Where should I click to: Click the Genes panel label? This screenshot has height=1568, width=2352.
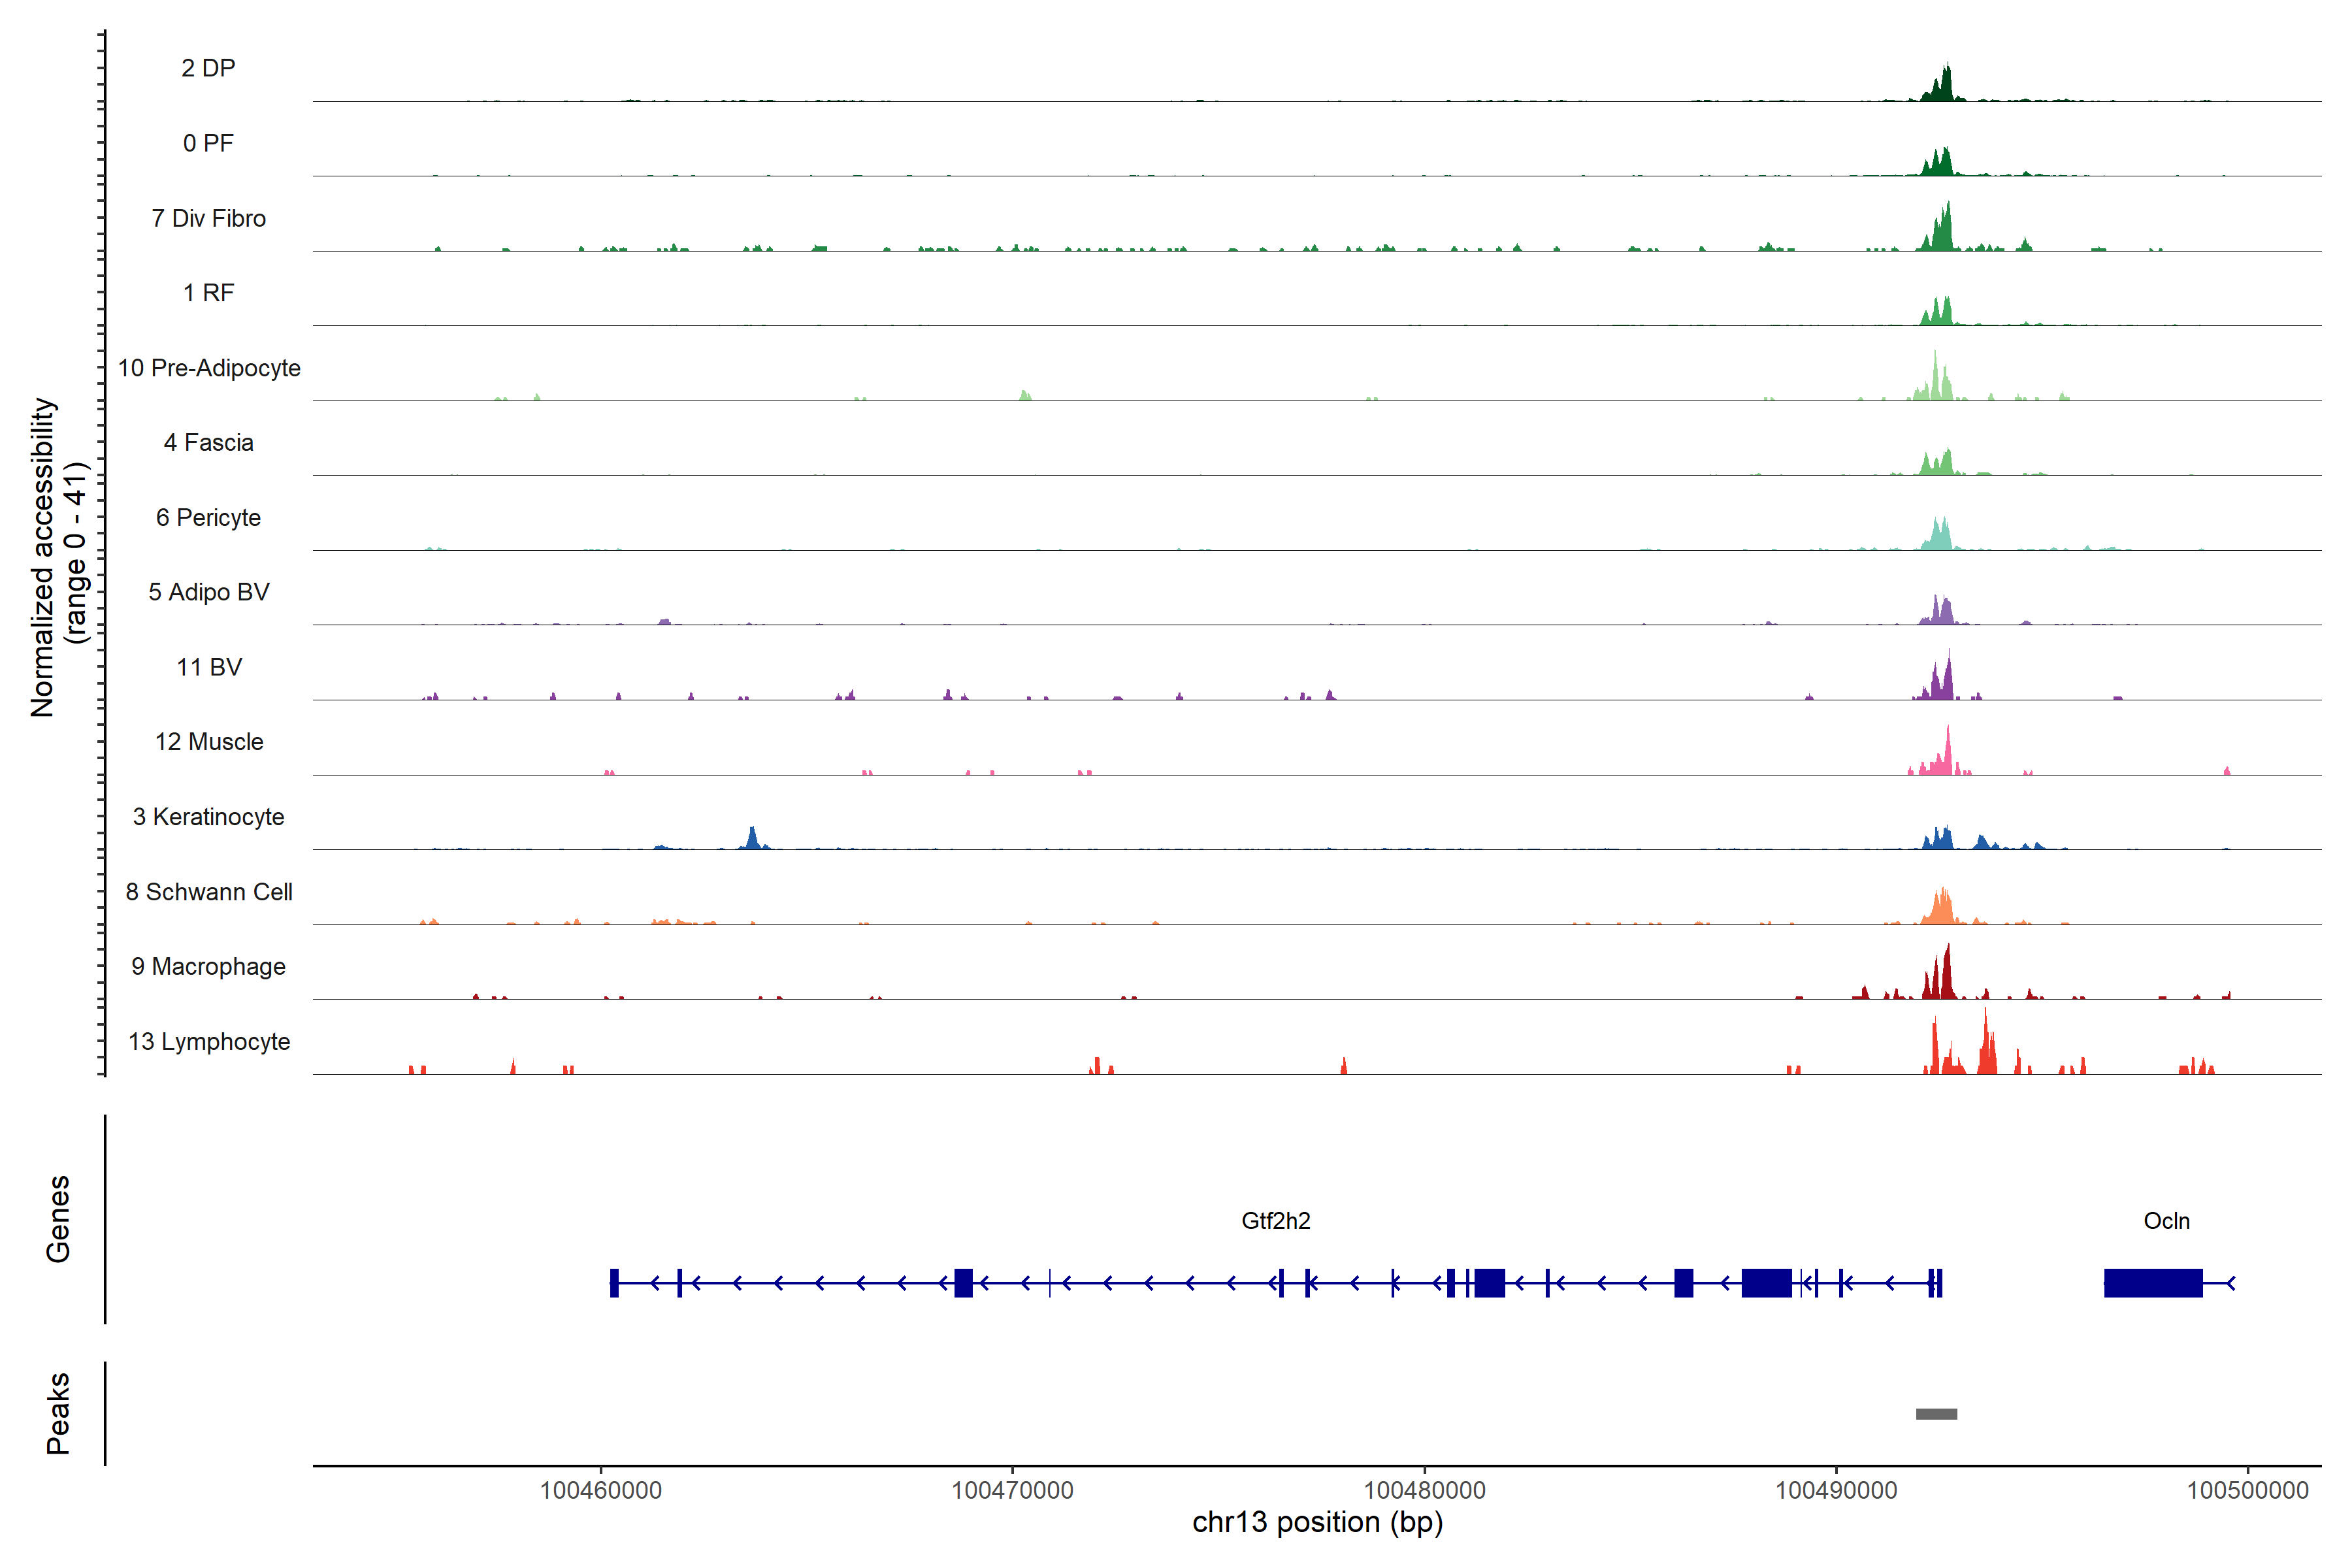pos(58,1218)
